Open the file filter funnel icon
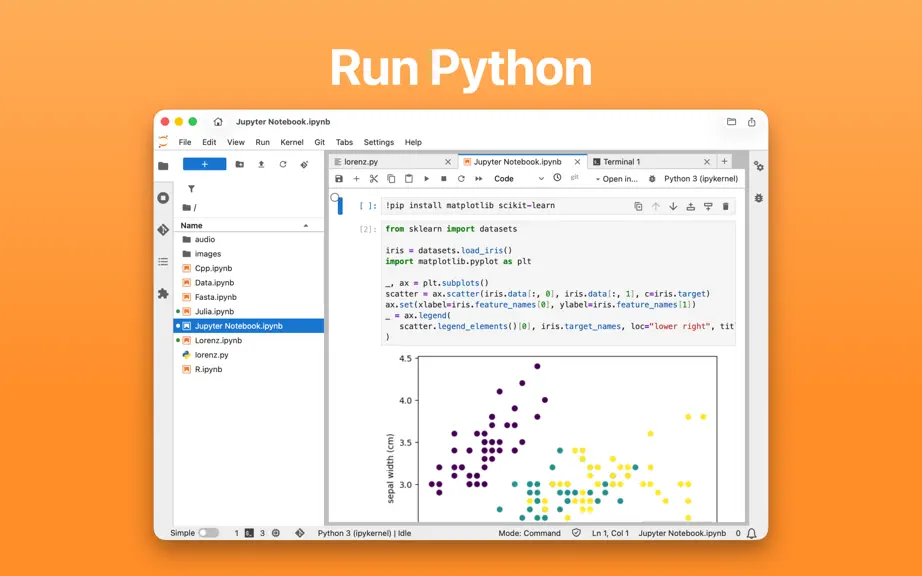Viewport: 922px width, 576px height. point(191,189)
